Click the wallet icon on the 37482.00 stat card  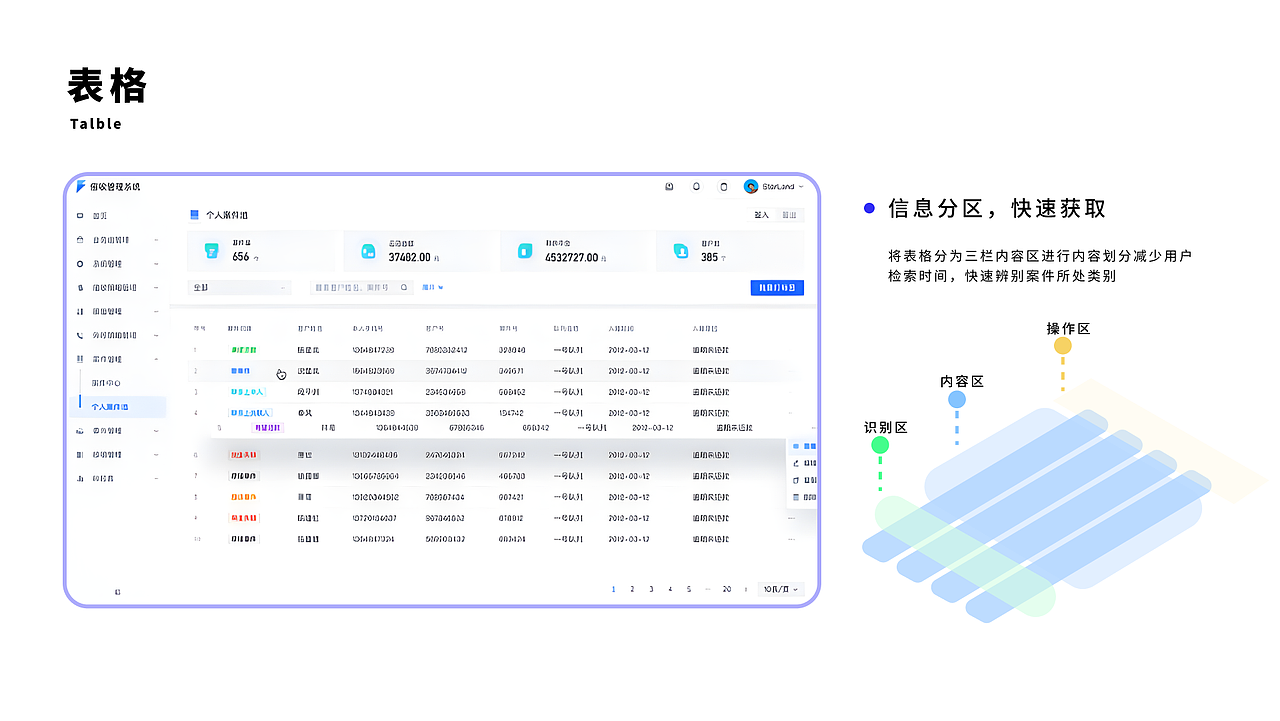[x=368, y=250]
